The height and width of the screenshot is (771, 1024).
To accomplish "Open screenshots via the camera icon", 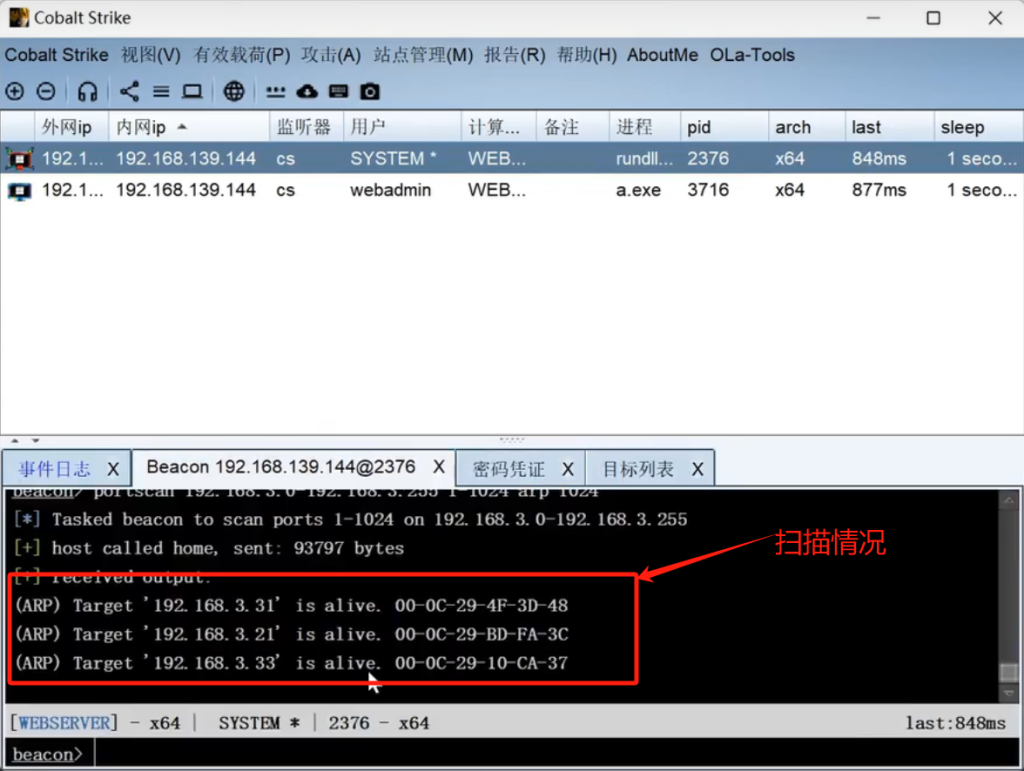I will (370, 91).
